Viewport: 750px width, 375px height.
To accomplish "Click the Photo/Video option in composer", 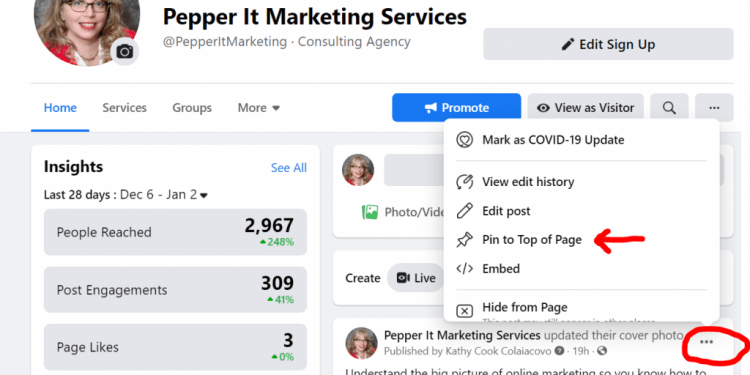I will coord(403,212).
